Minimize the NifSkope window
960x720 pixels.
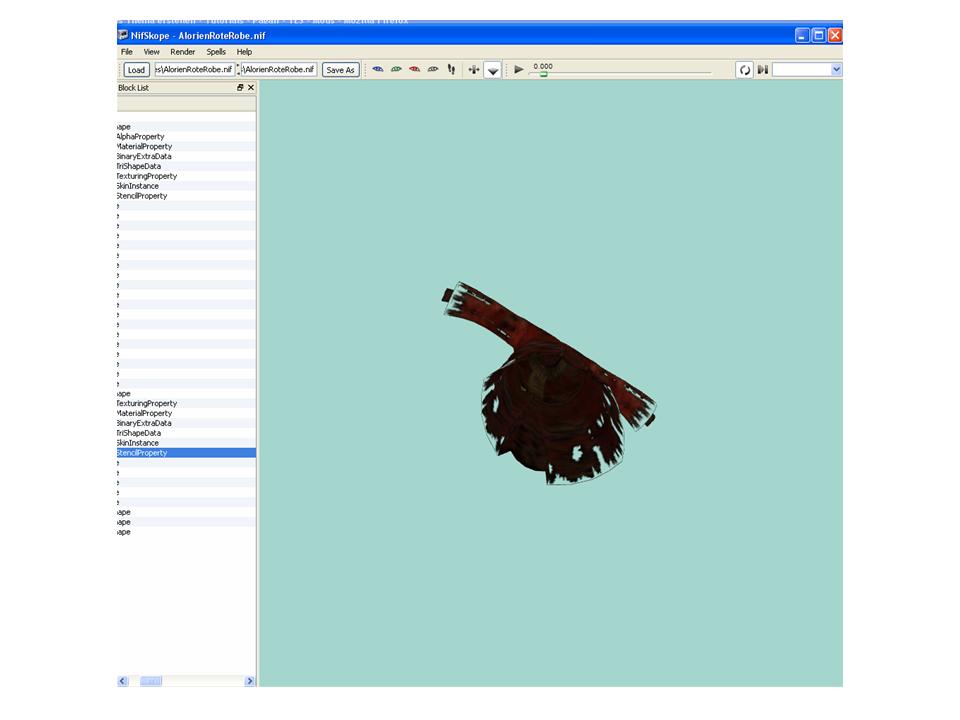click(x=802, y=36)
